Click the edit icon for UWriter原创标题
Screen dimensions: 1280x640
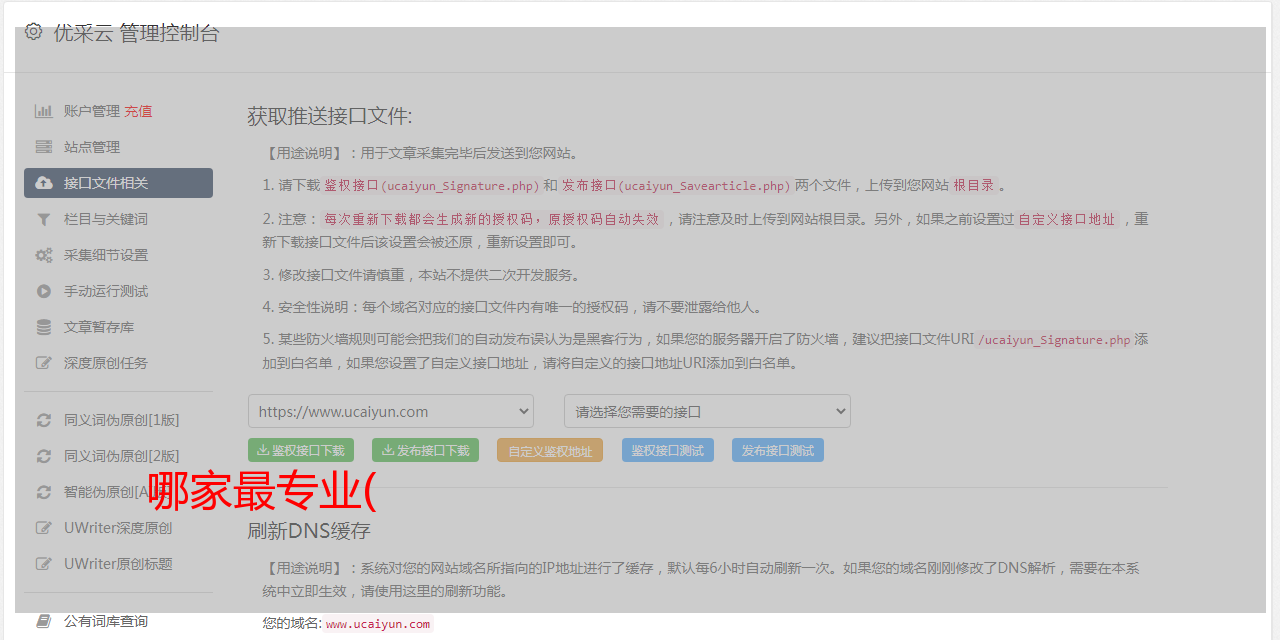tap(44, 564)
